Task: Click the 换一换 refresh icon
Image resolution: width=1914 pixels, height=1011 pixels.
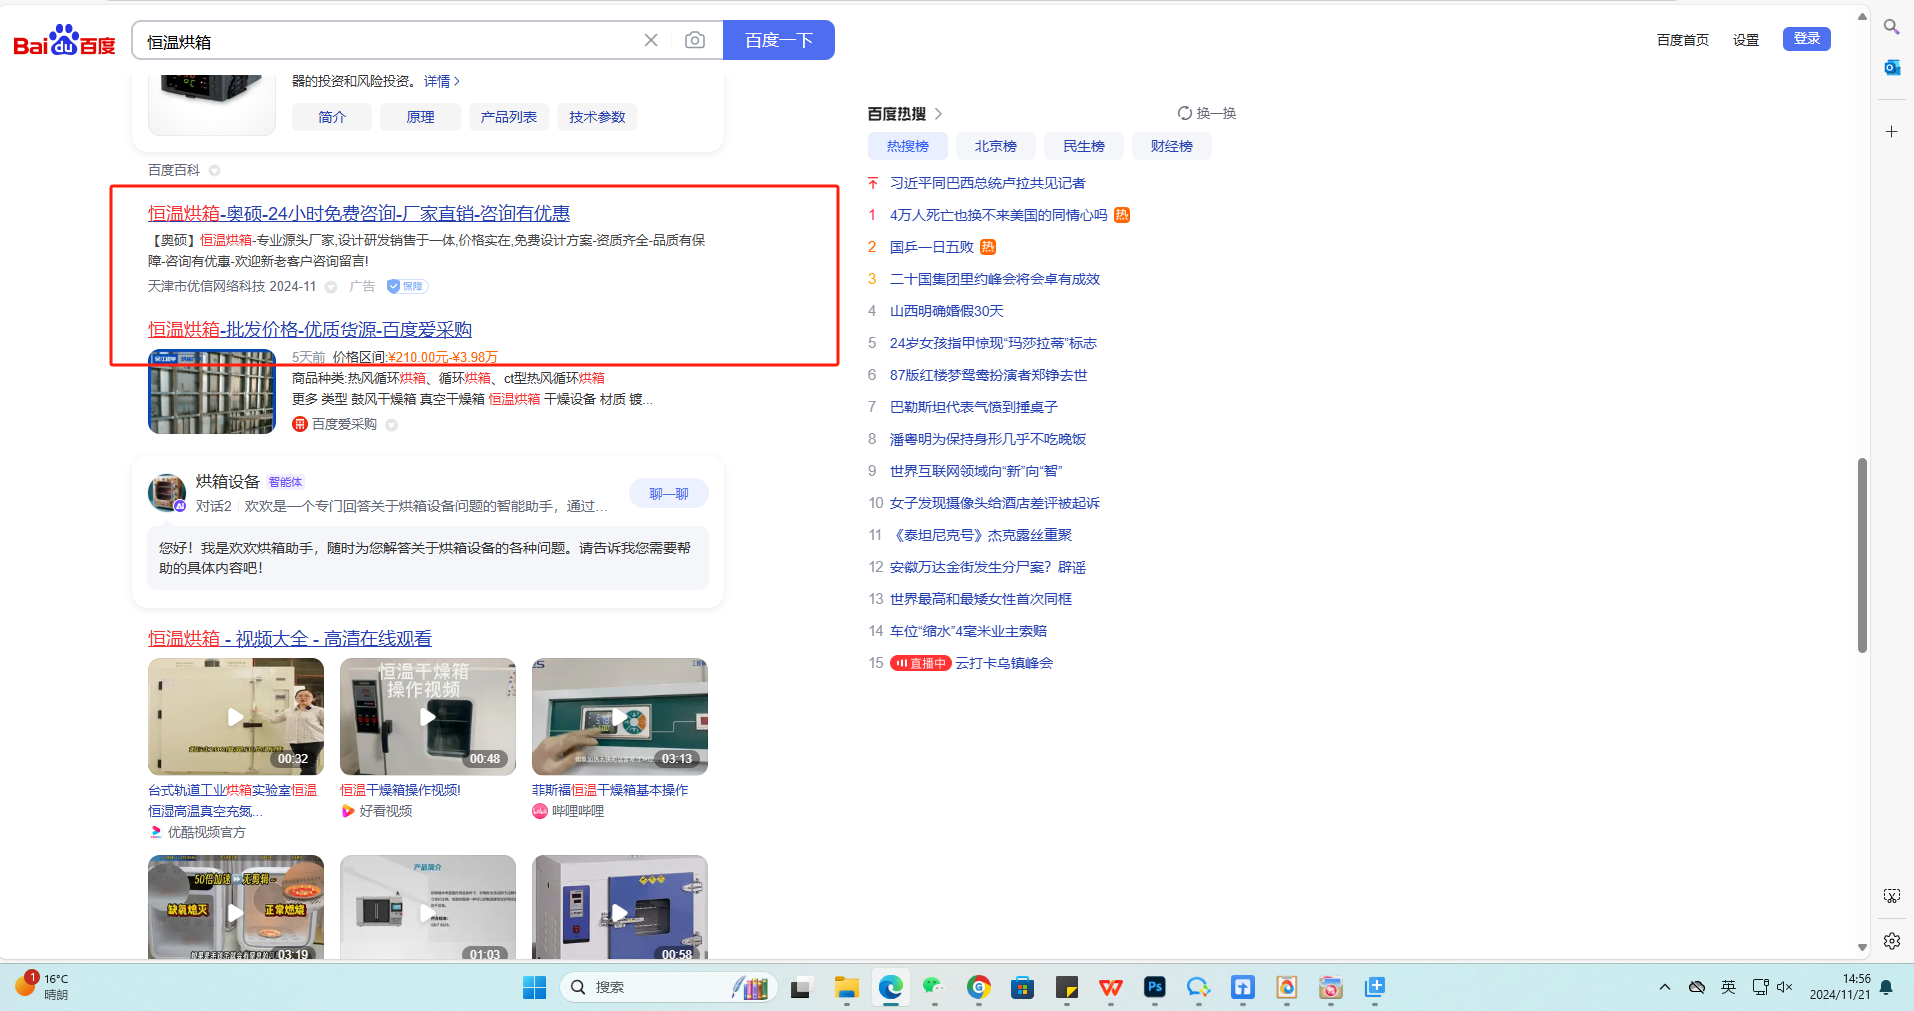Action: [1185, 113]
